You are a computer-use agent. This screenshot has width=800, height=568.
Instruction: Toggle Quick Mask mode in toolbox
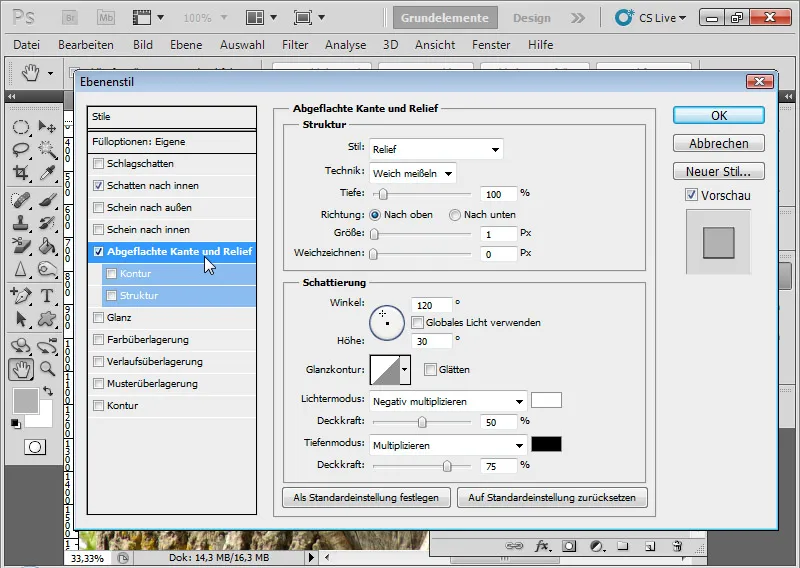[x=35, y=447]
